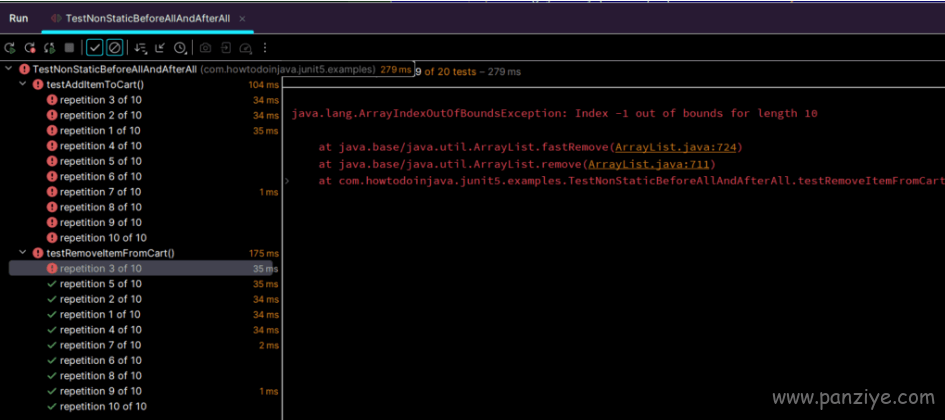Viewport: 945px width, 420px height.
Task: Click the 2 ms duration of passed repetition 7
Action: [269, 345]
